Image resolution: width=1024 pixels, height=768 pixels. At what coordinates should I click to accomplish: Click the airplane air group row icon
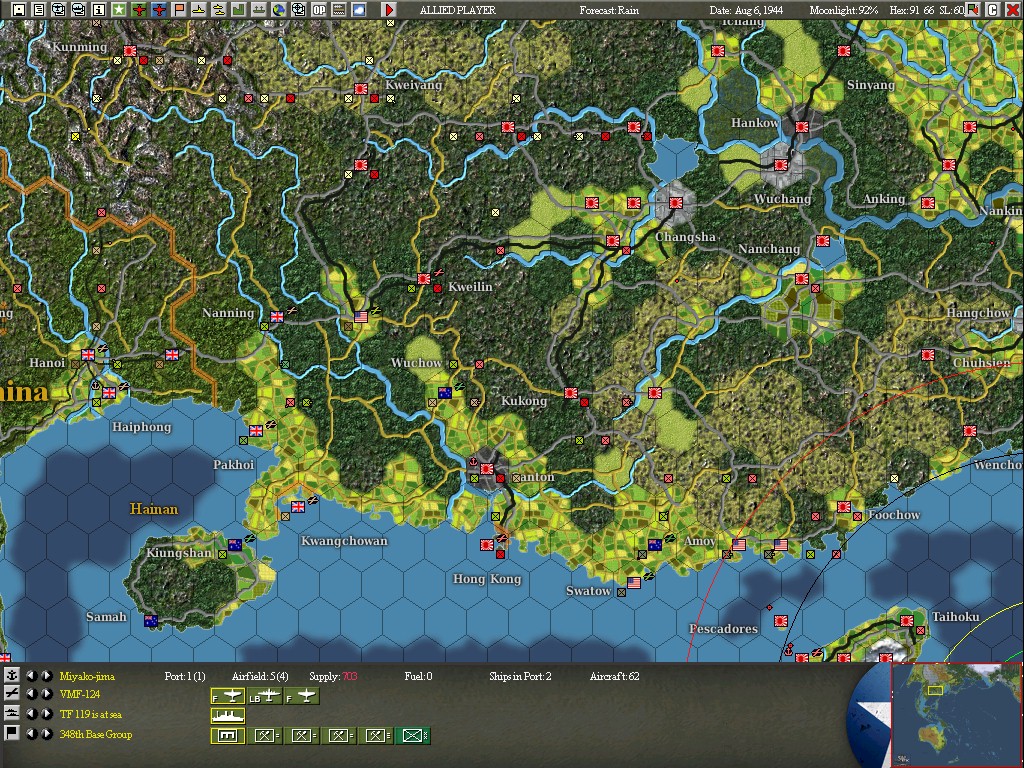12,694
